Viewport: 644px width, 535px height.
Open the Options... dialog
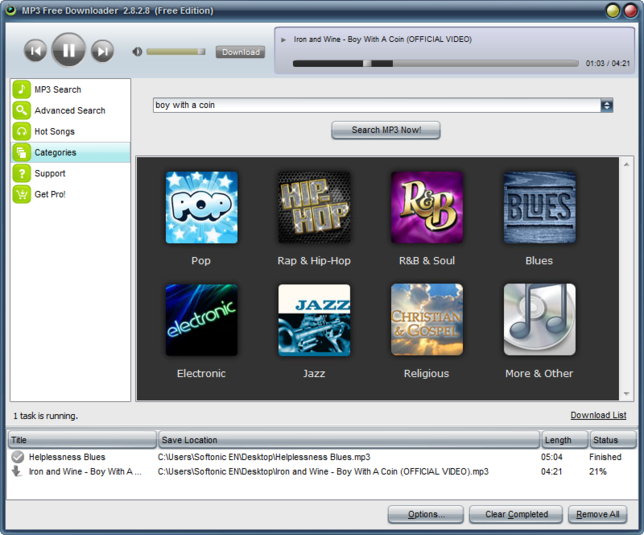pyautogui.click(x=426, y=514)
